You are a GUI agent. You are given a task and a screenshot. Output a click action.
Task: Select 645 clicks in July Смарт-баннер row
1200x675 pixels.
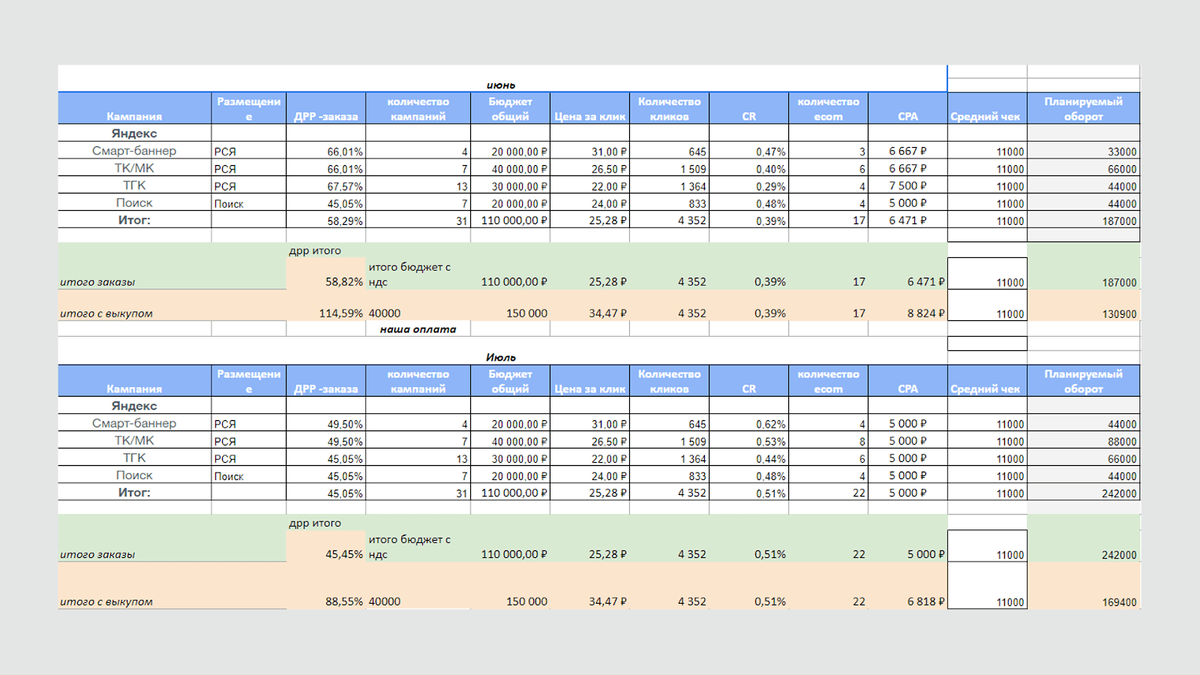[x=669, y=424]
